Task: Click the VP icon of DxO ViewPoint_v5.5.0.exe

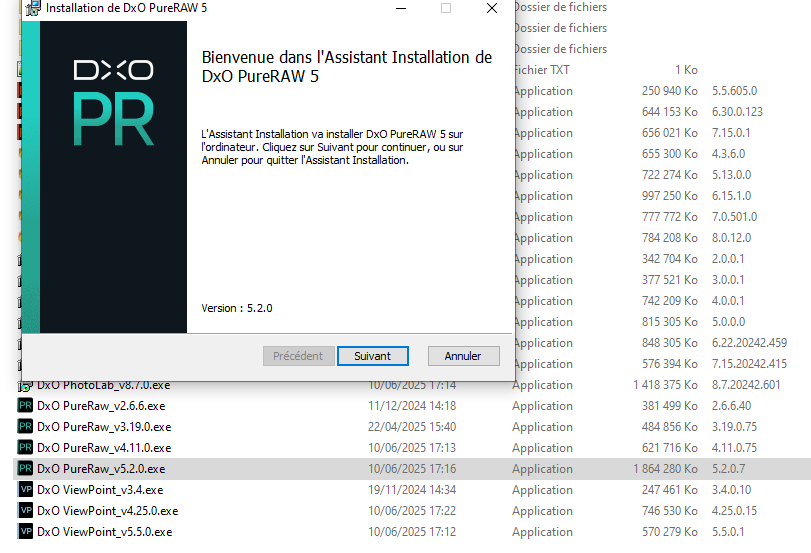Action: click(25, 532)
